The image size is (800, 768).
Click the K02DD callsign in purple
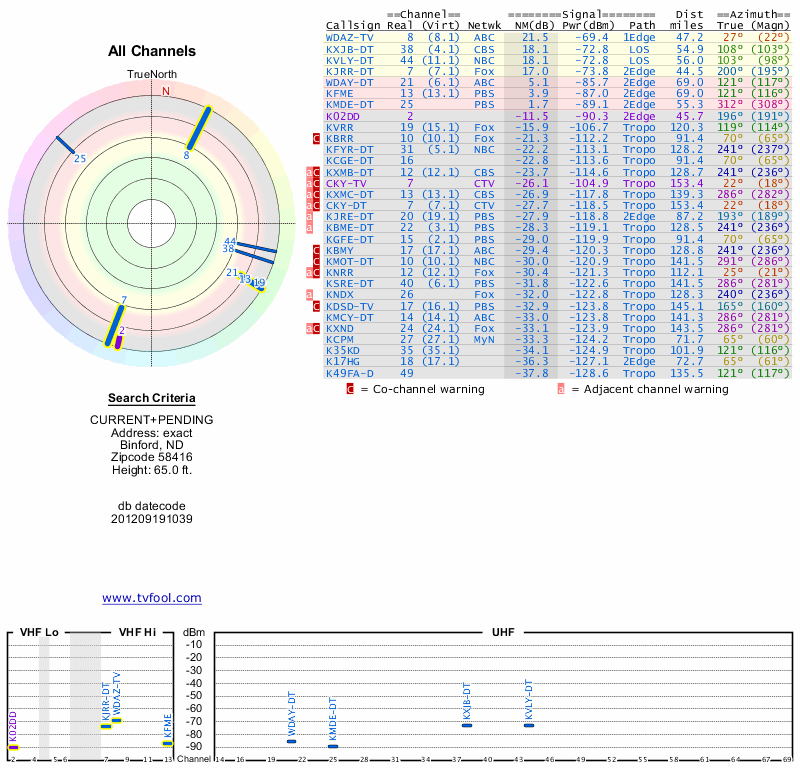tap(342, 116)
